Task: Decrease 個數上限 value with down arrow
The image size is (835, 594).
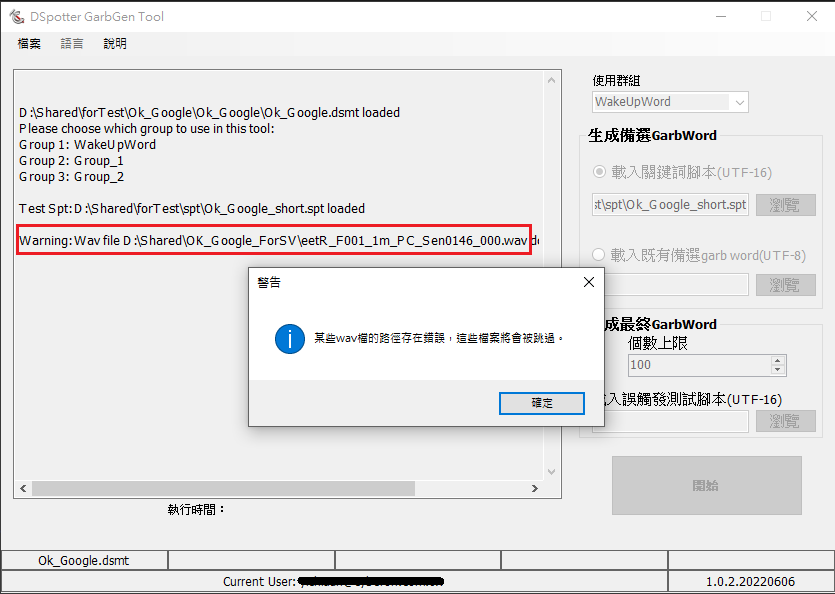Action: [x=777, y=370]
